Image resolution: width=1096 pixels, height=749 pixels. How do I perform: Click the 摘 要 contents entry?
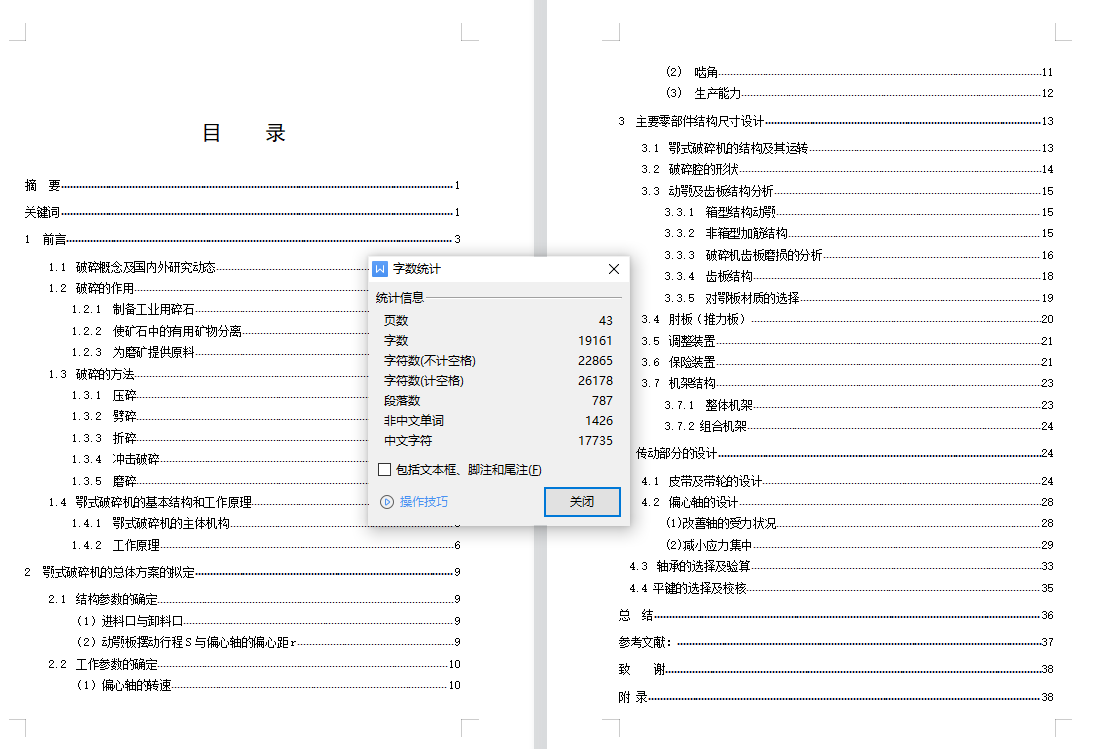243,185
